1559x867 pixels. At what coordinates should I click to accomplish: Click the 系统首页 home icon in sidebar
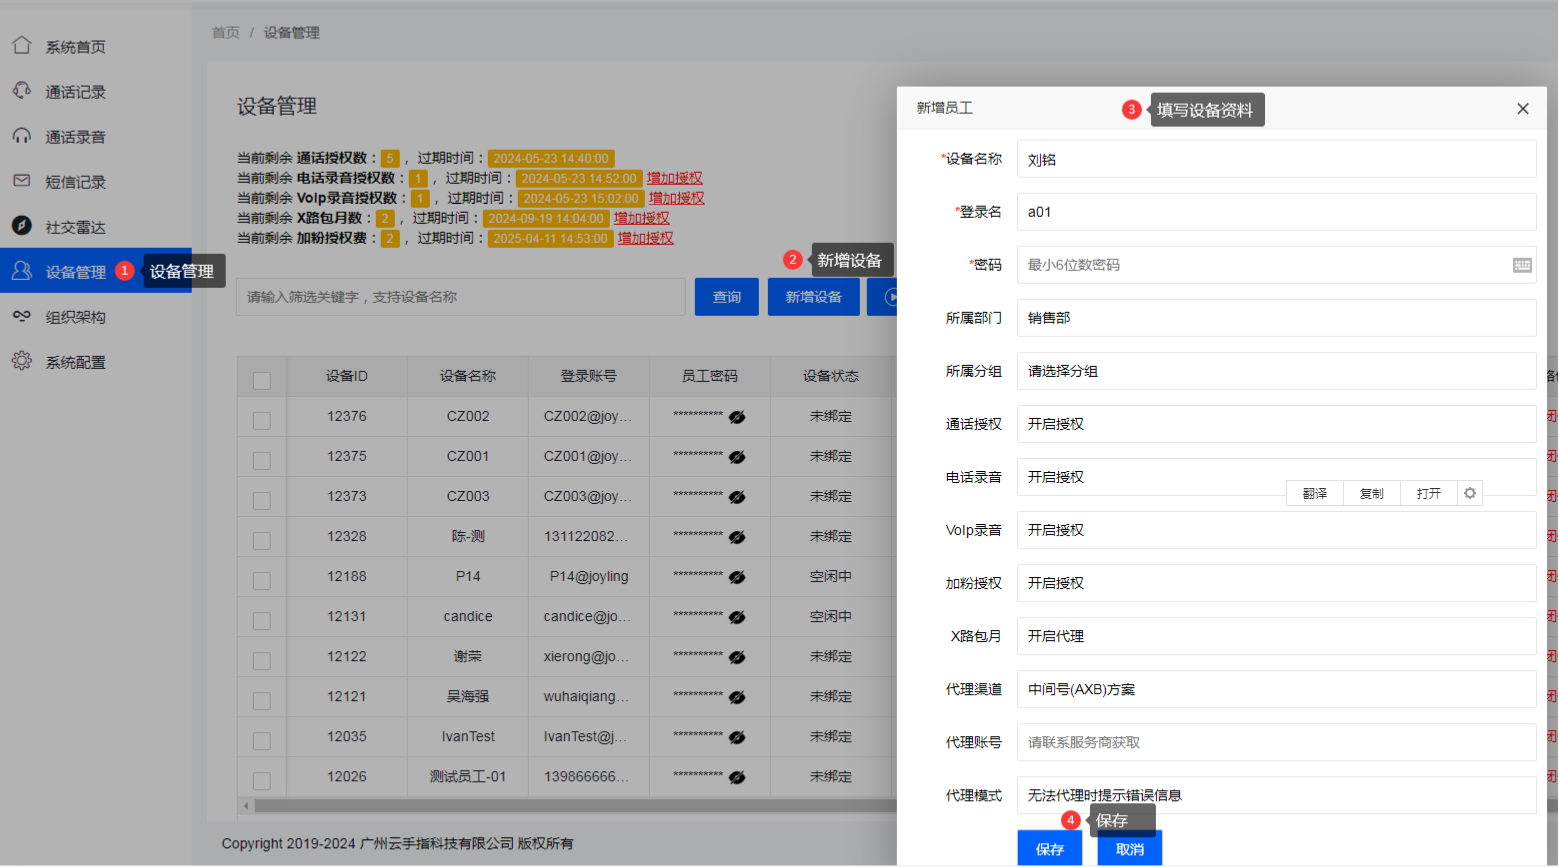[x=22, y=45]
